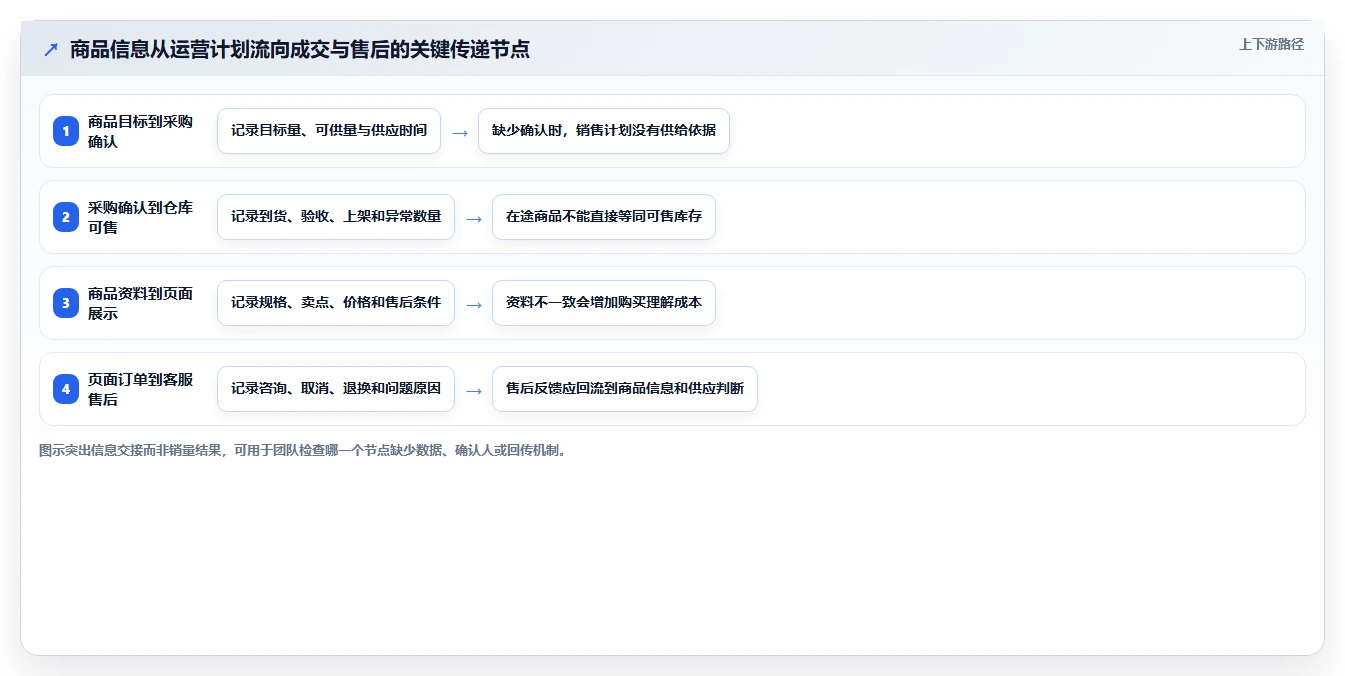Click the '资料不一致会增加购买理解成本' box

604,303
